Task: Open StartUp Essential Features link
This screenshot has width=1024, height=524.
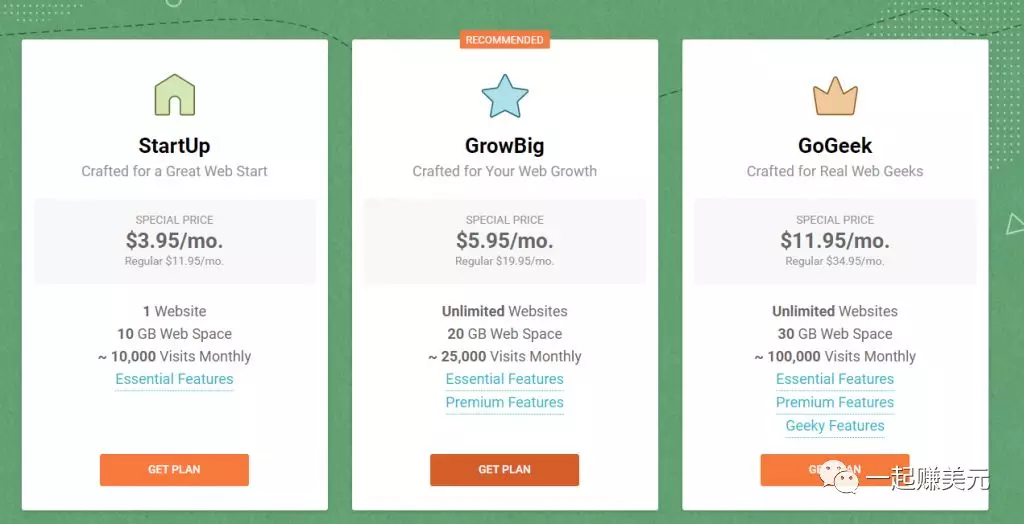Action: click(174, 379)
